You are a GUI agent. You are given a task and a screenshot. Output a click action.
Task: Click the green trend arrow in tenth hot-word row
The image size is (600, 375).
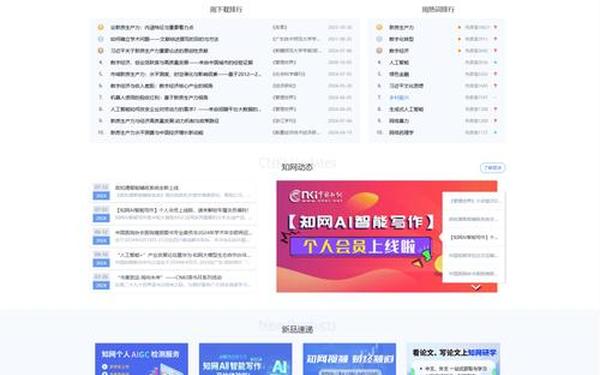(496, 132)
